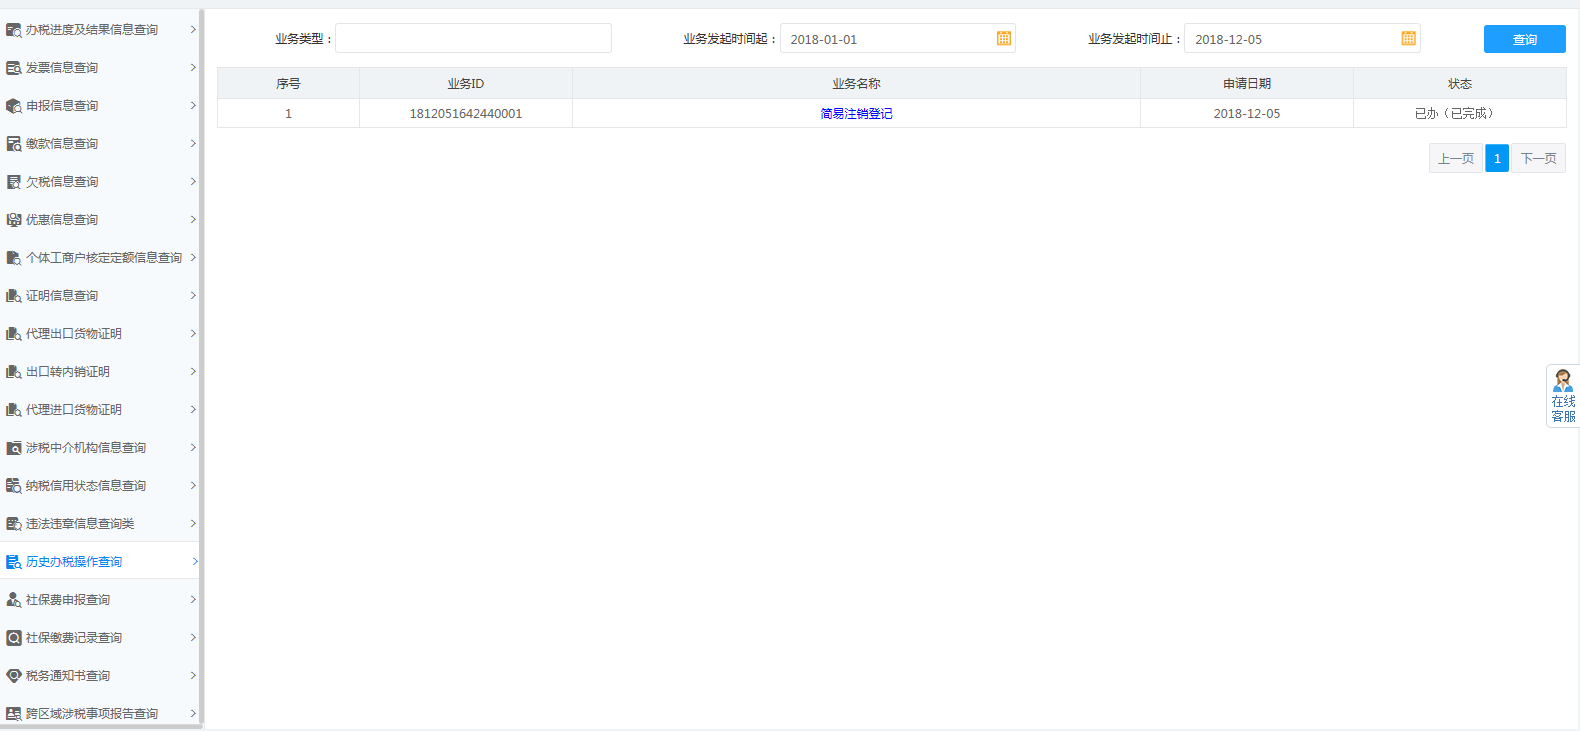The height and width of the screenshot is (731, 1580).
Task: Expand 优惠信息查询 chevron arrow
Action: [193, 220]
